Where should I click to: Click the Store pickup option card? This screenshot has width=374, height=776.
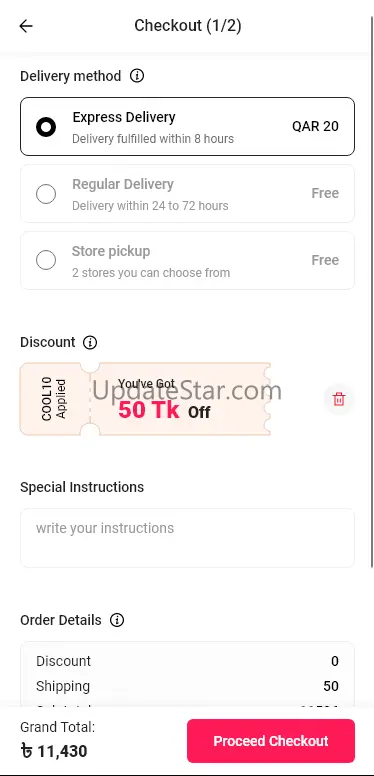pos(187,260)
